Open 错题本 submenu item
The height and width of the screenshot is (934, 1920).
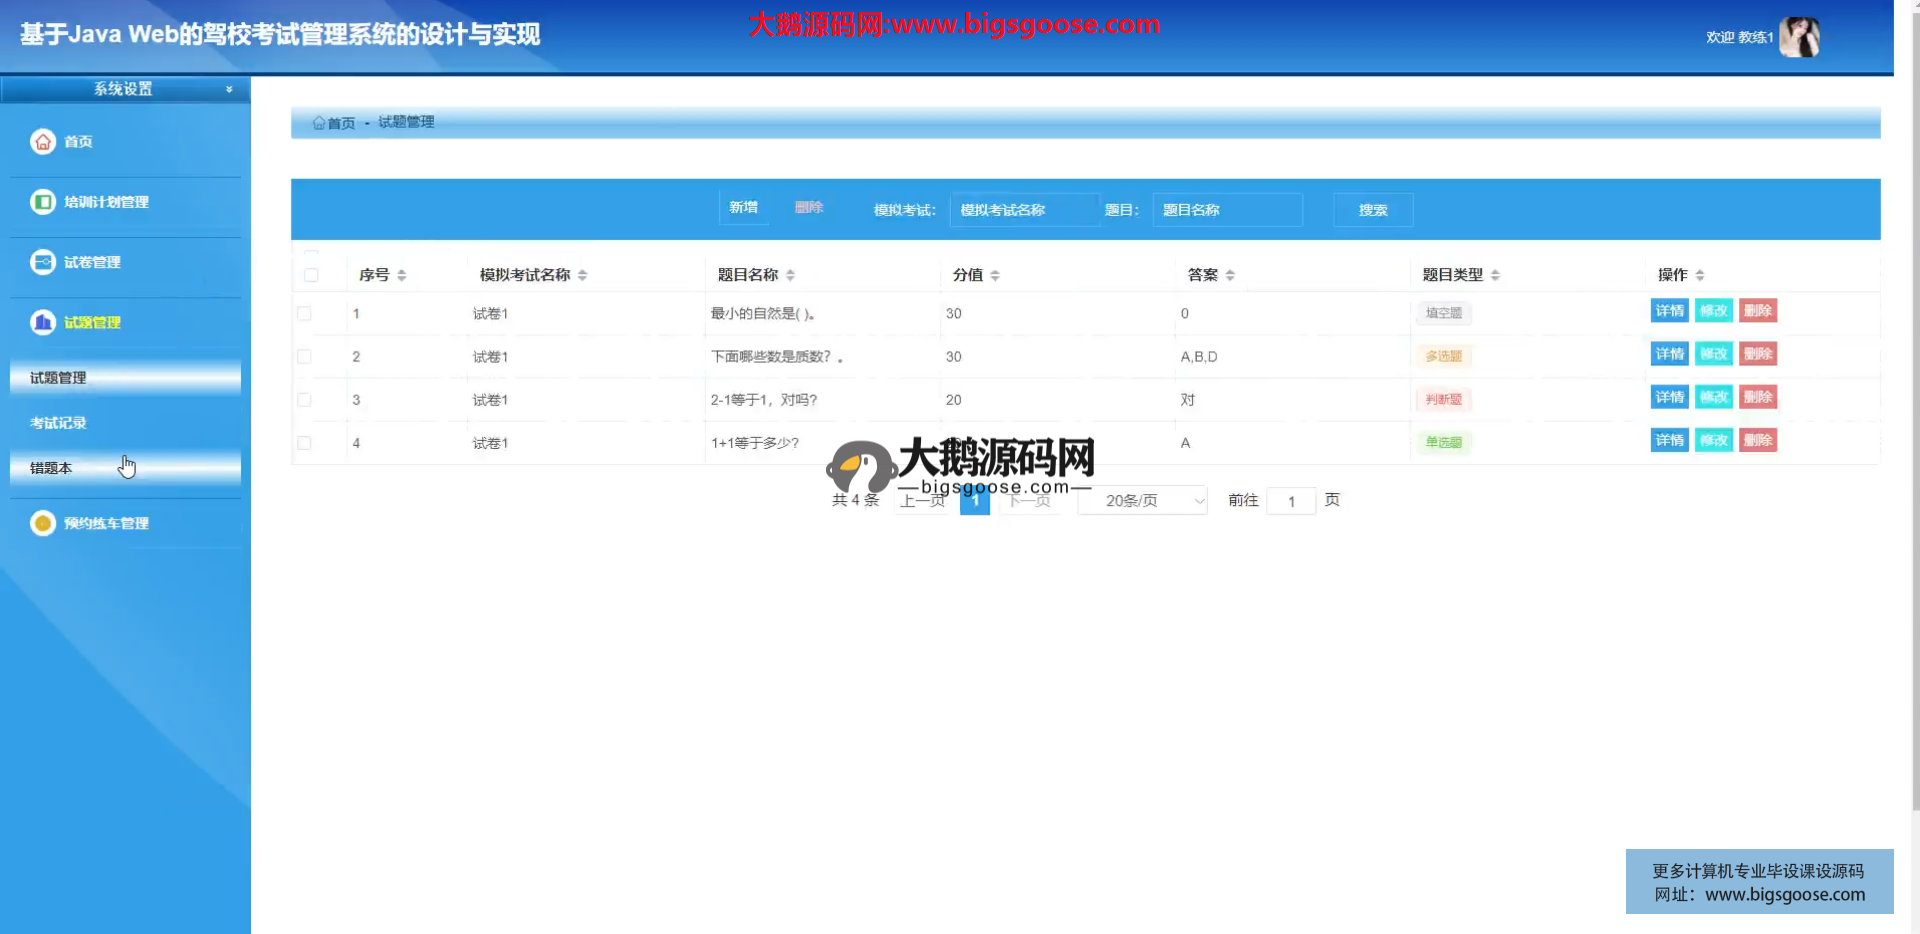click(51, 468)
